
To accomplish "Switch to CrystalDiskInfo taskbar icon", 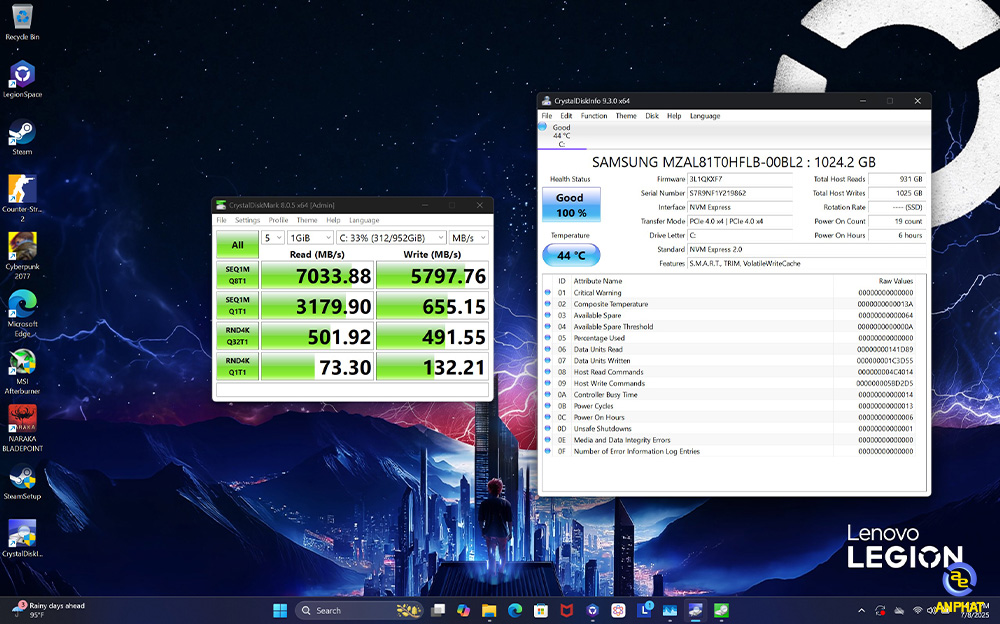I will 695,611.
